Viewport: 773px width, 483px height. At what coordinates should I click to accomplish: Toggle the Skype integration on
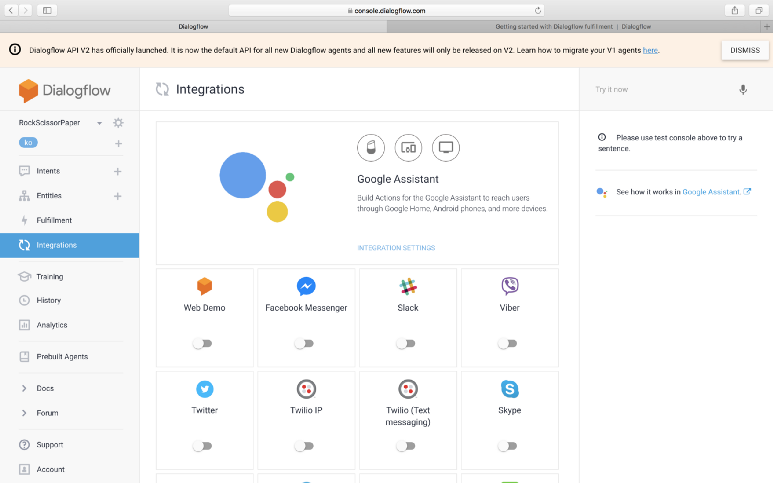pos(508,446)
